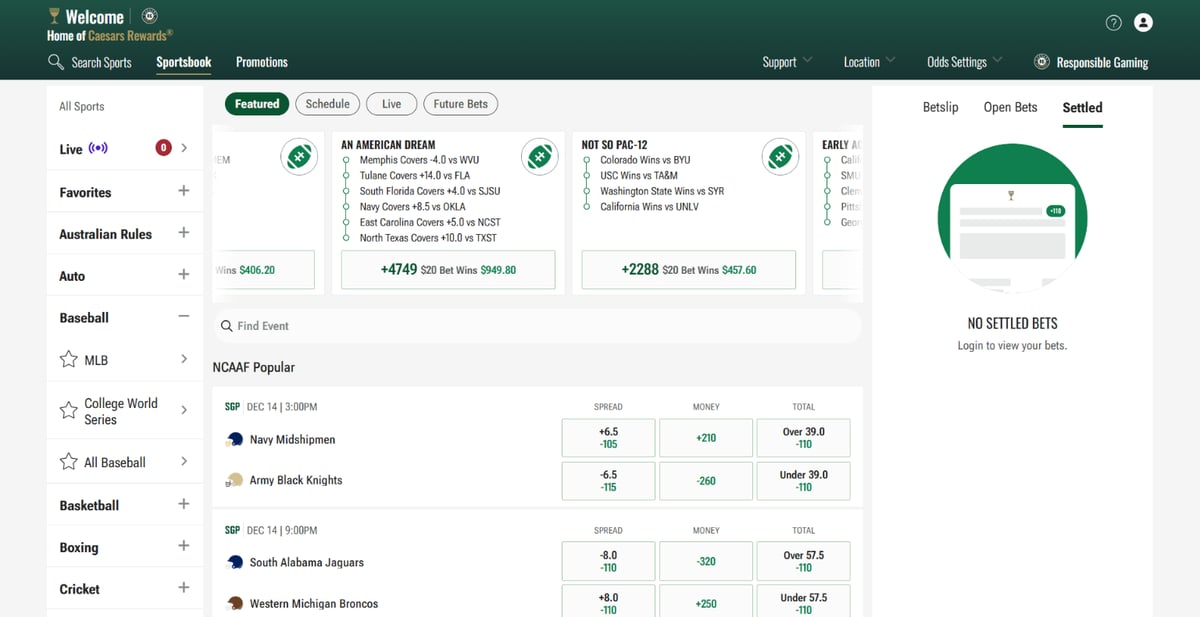Click the Caesars emblem beside Welcome
This screenshot has width=1200, height=617.
click(x=149, y=16)
